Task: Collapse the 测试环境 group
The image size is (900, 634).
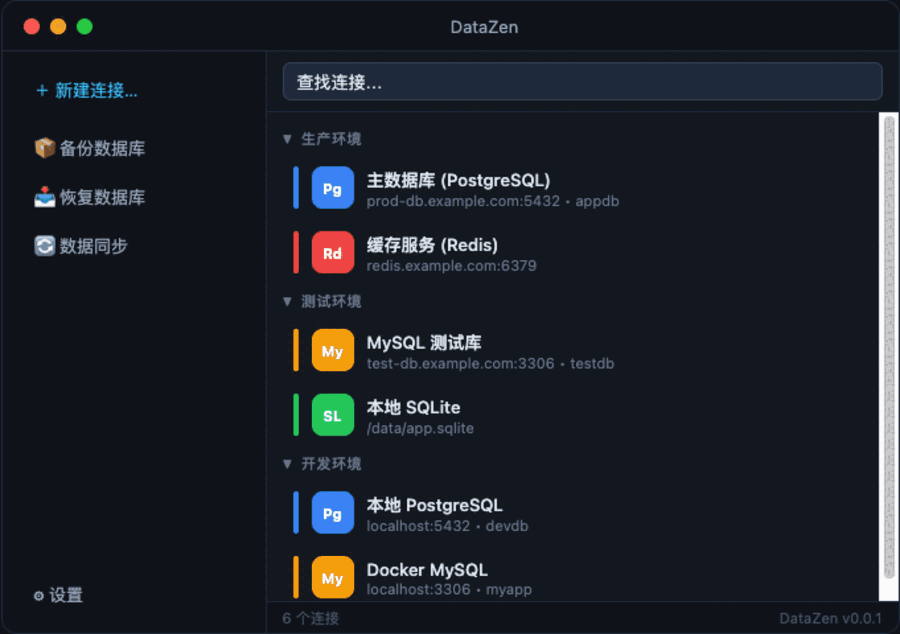Action: (x=288, y=301)
